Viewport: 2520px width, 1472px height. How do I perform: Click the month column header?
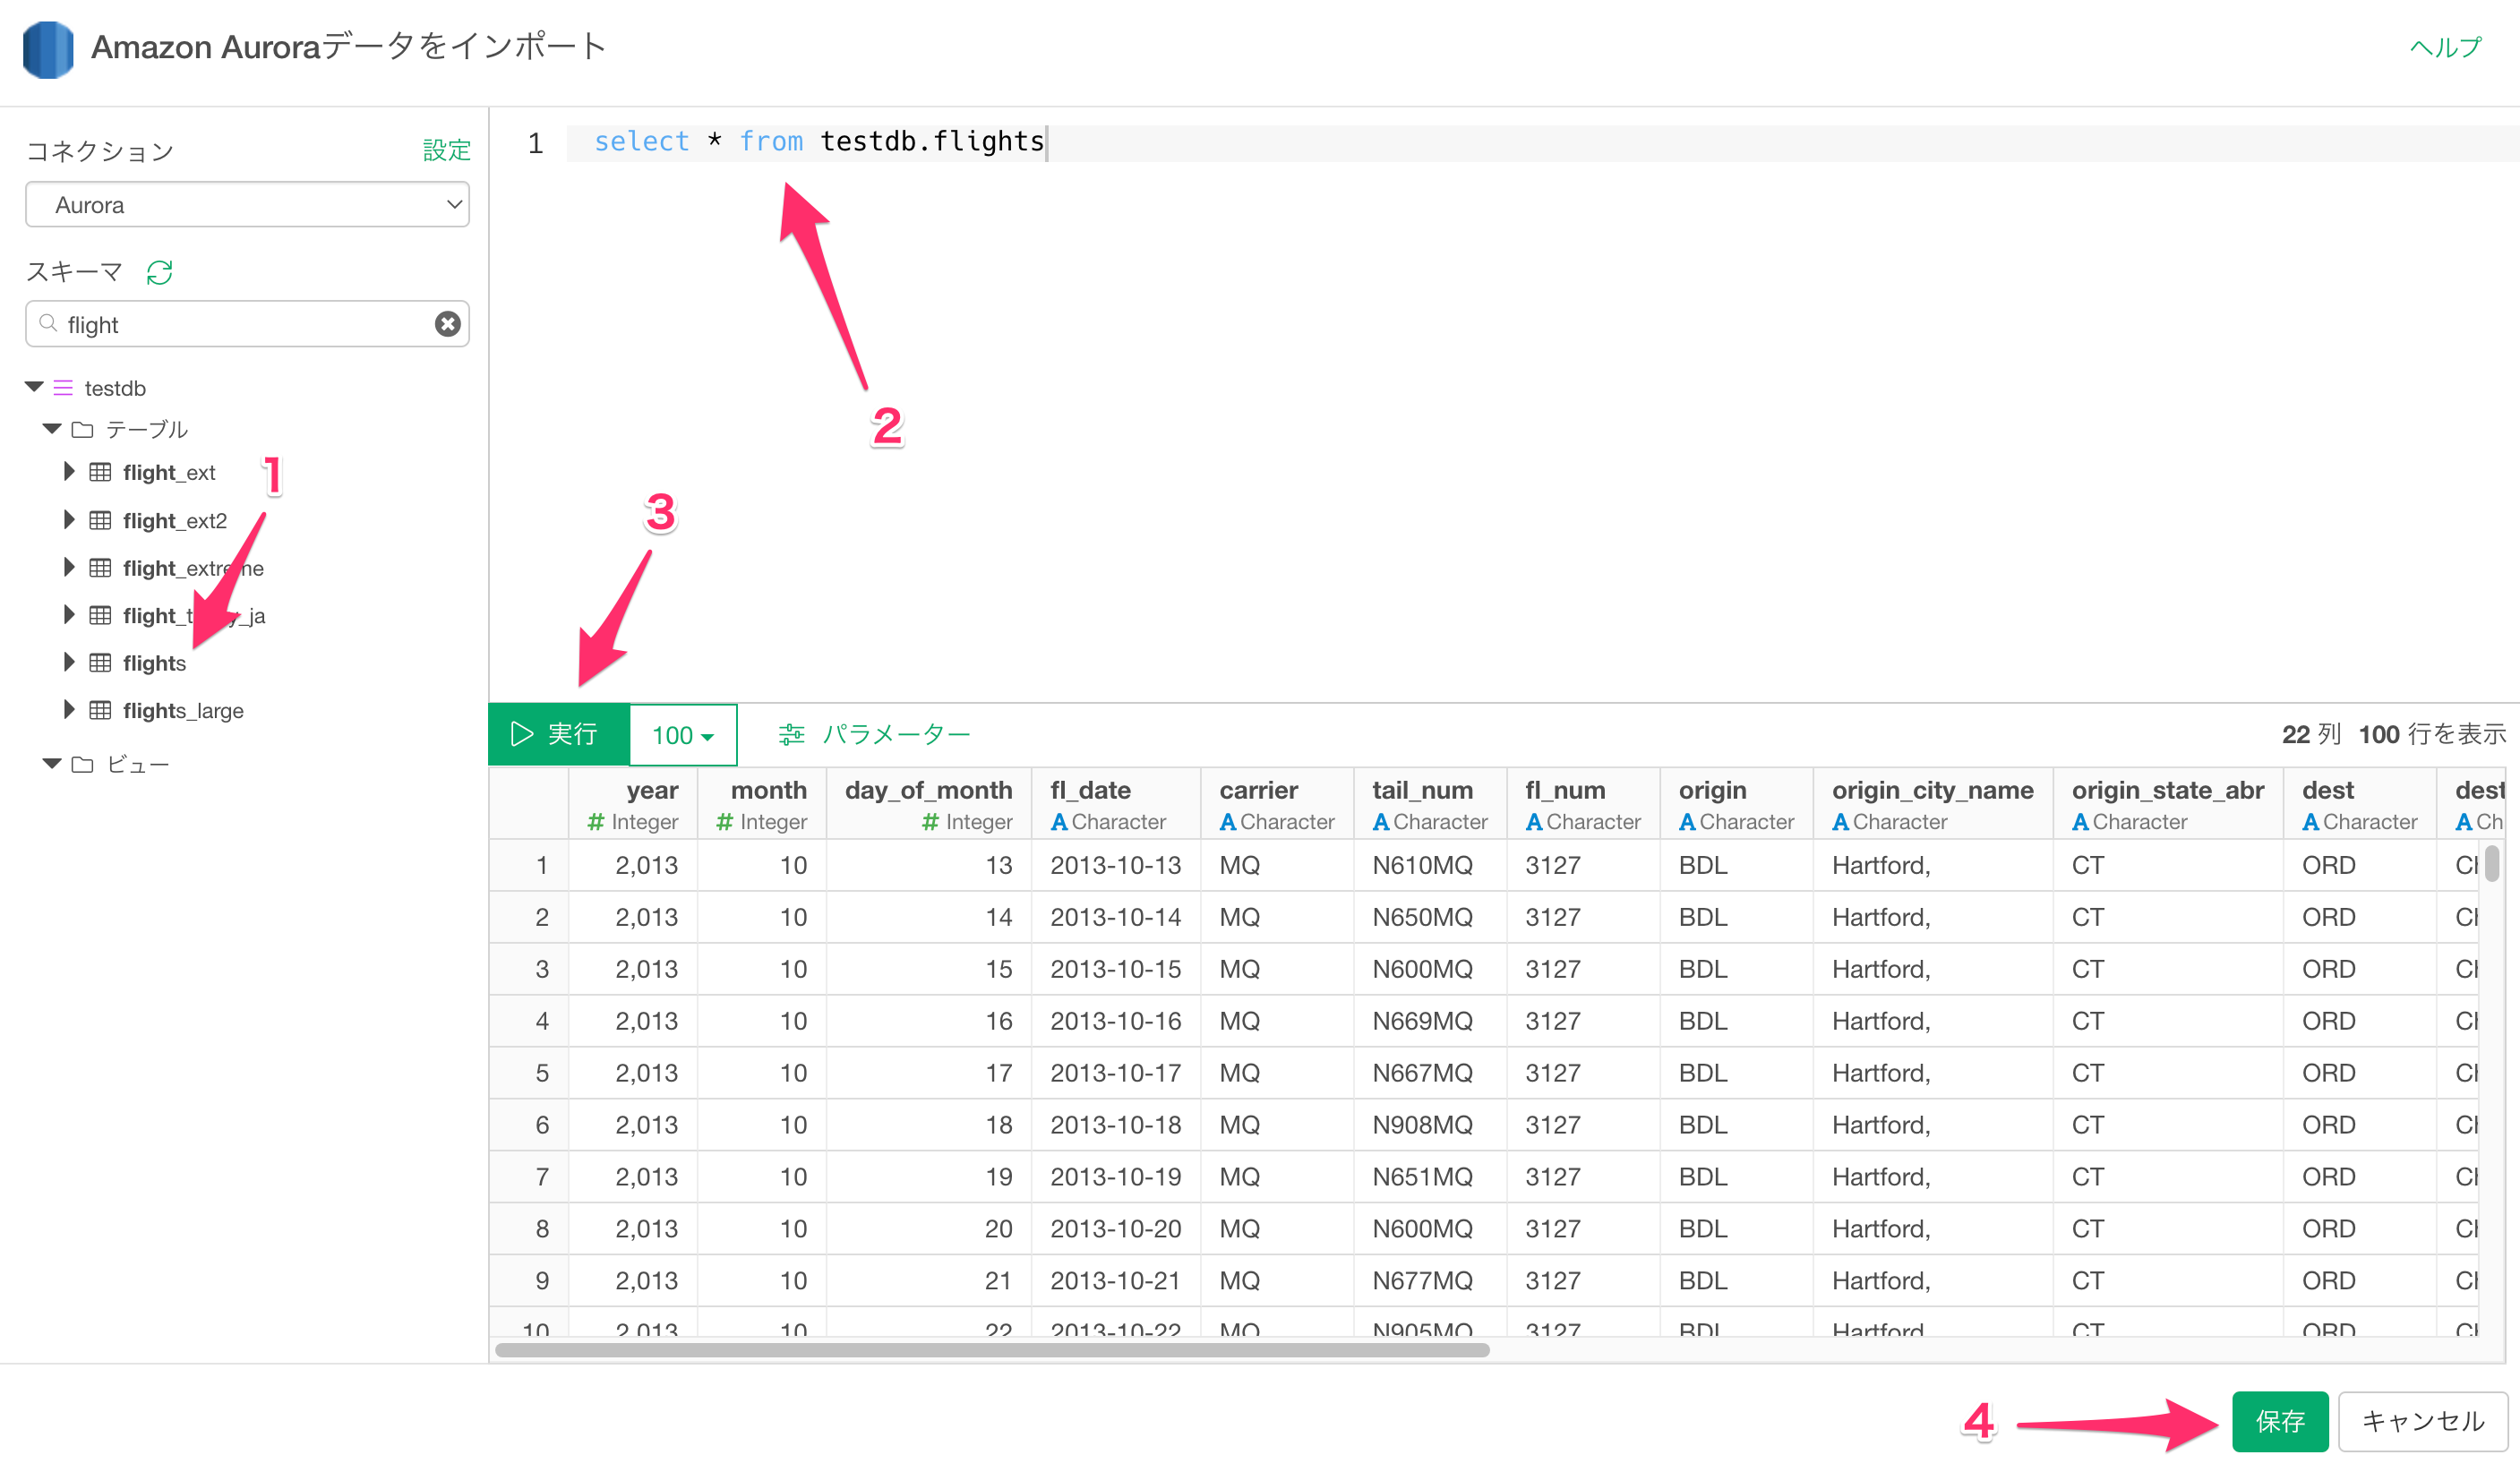click(762, 804)
